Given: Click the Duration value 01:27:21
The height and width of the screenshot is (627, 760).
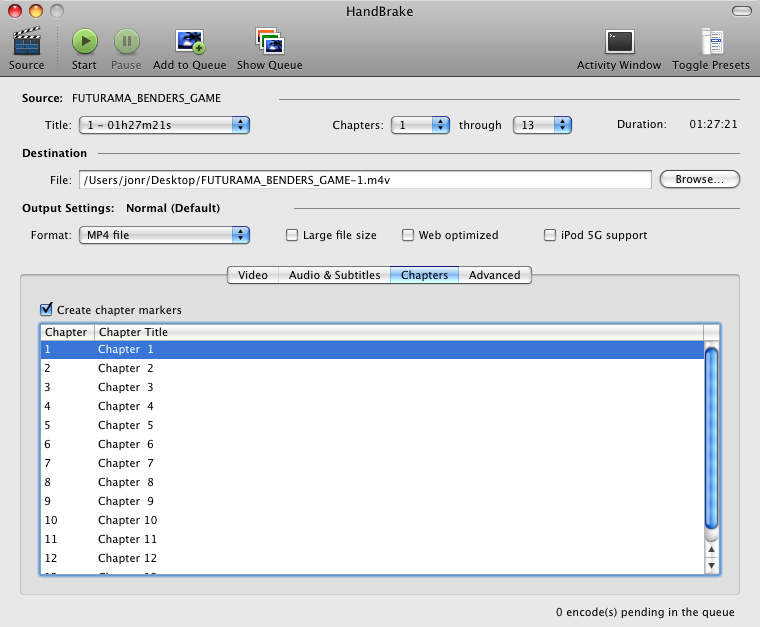Looking at the screenshot, I should [x=713, y=125].
